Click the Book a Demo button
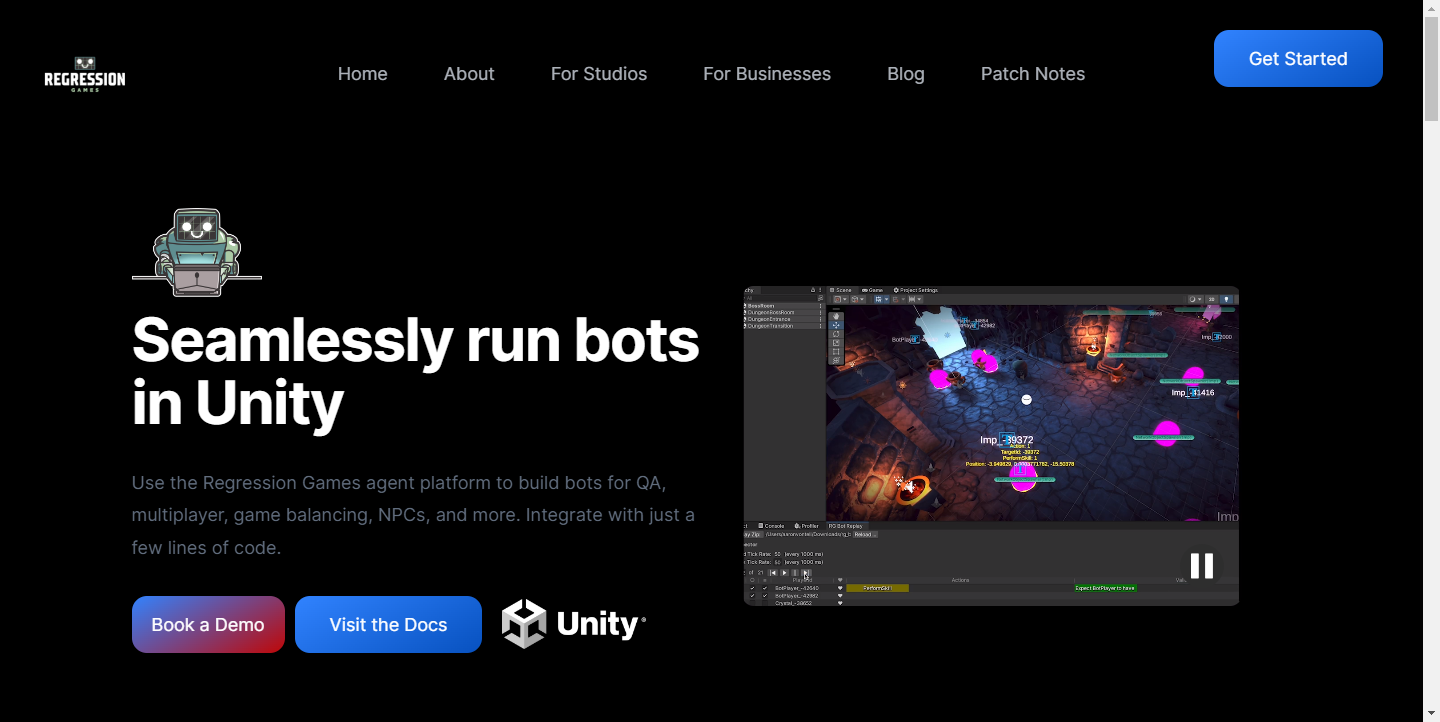Image resolution: width=1440 pixels, height=722 pixels. point(208,625)
